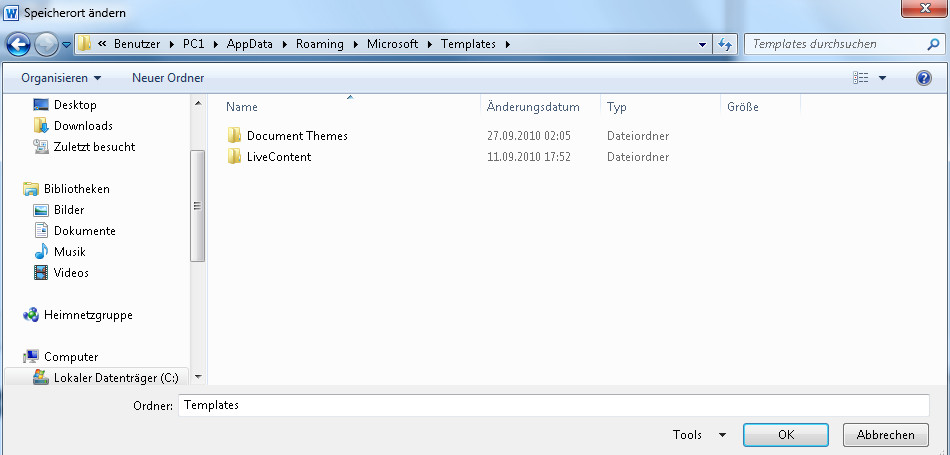Viewport: 950px width, 455px height.
Task: Open Zuletzt besucht in navigation pane
Action: coord(95,147)
